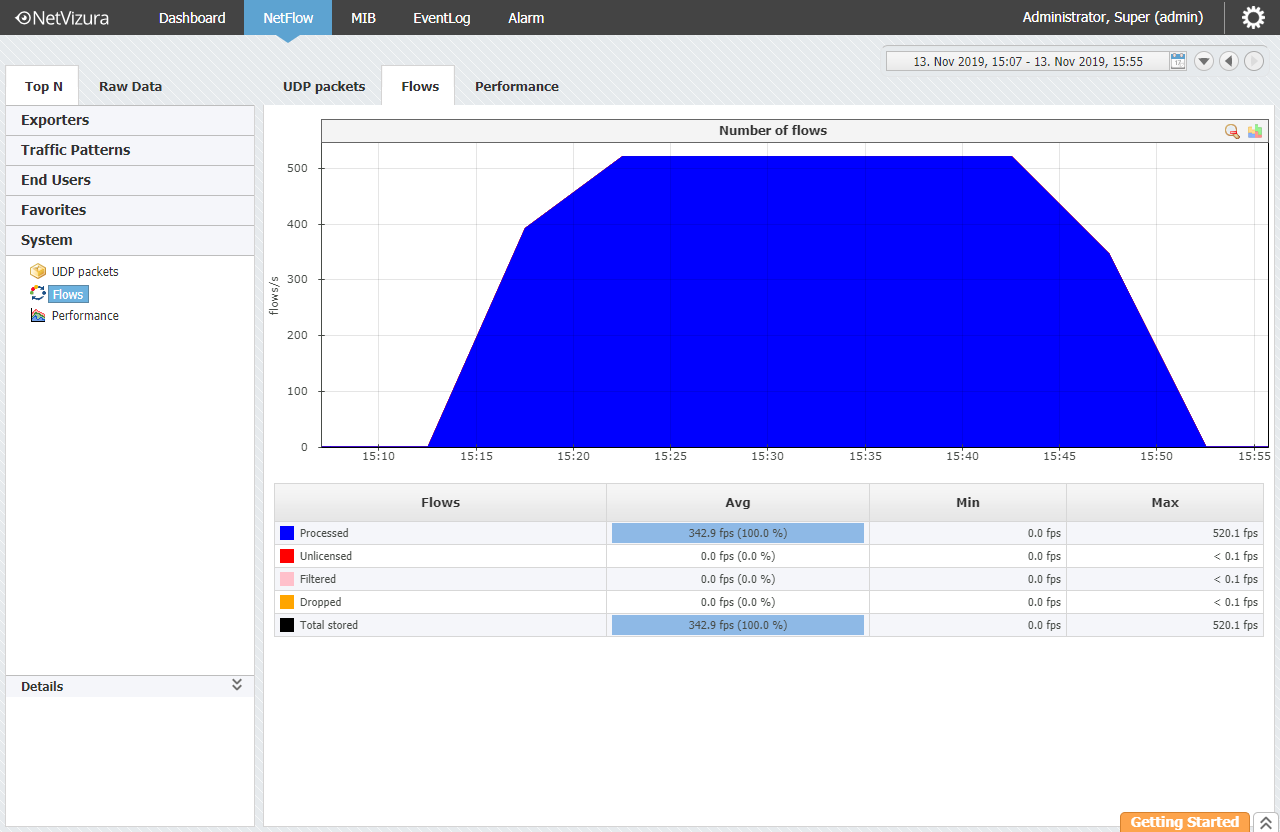Open the settings gear icon

coord(1252,17)
